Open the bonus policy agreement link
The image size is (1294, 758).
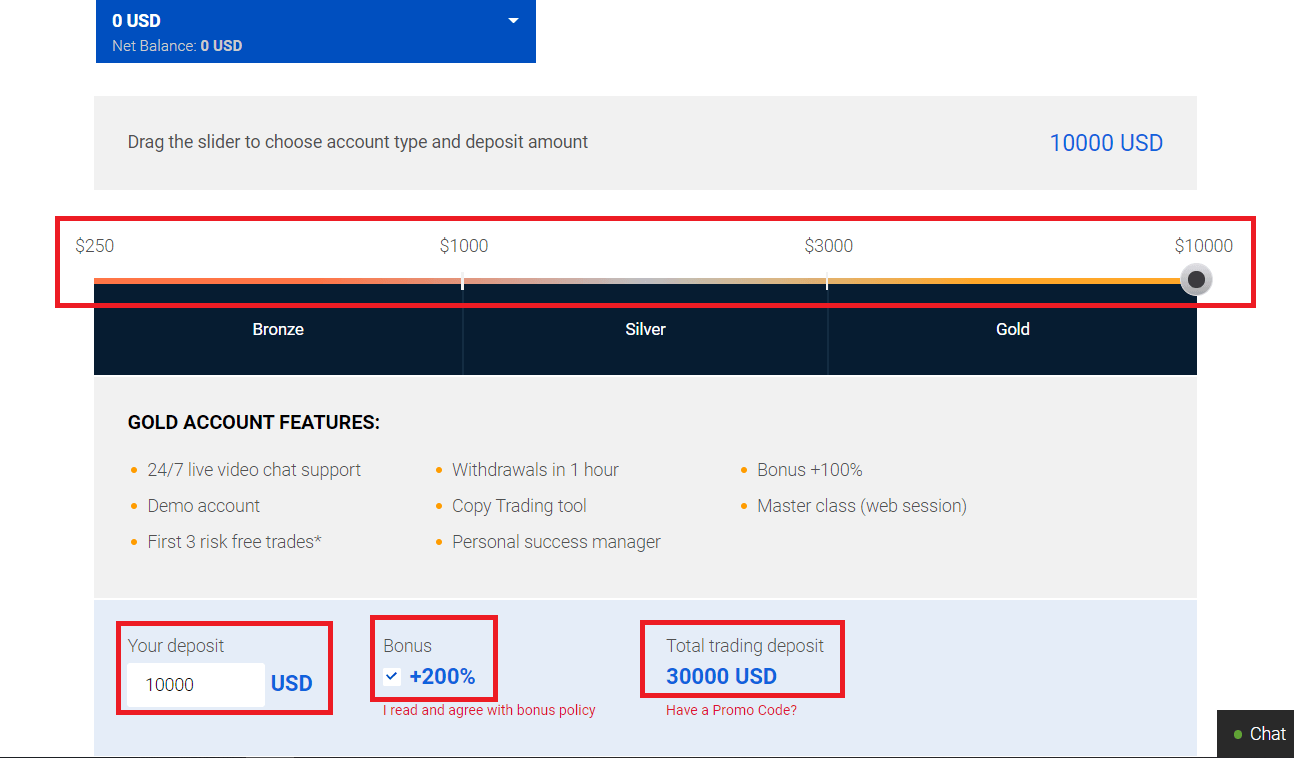click(x=489, y=710)
